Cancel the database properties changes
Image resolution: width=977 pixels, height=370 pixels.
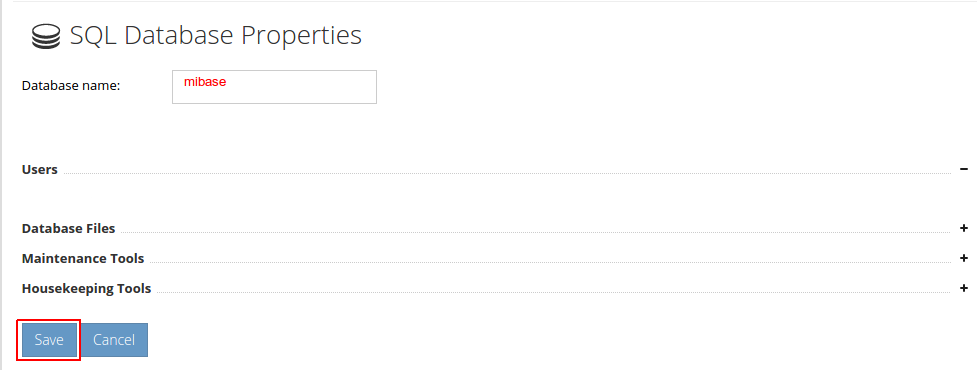click(x=114, y=340)
